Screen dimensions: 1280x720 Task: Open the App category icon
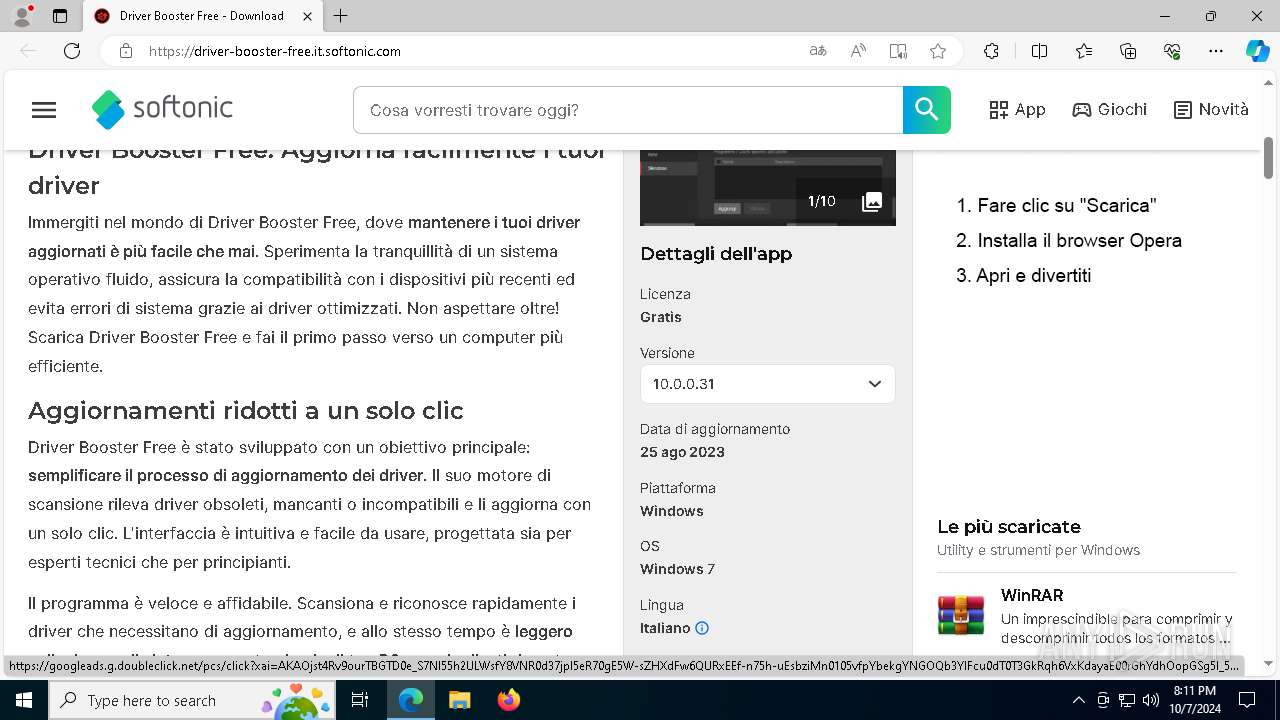tap(998, 110)
